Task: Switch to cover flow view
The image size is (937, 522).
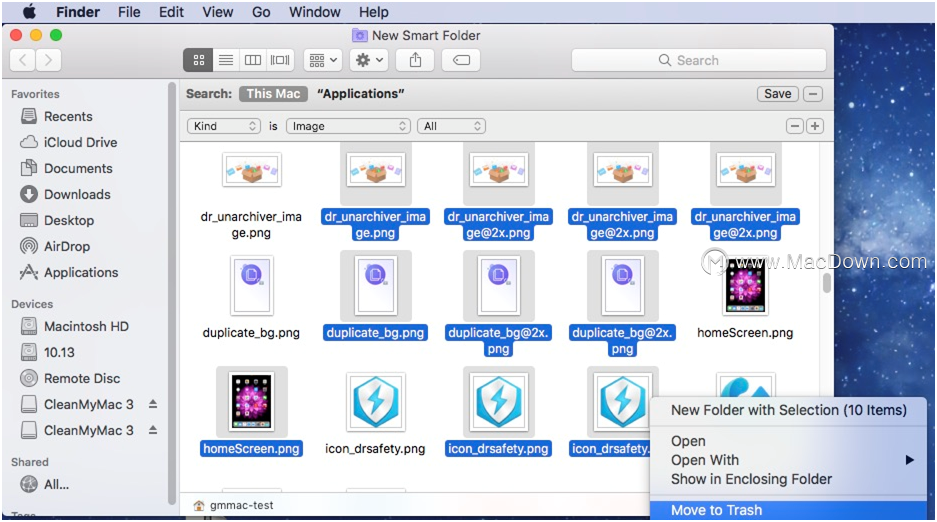Action: point(280,60)
